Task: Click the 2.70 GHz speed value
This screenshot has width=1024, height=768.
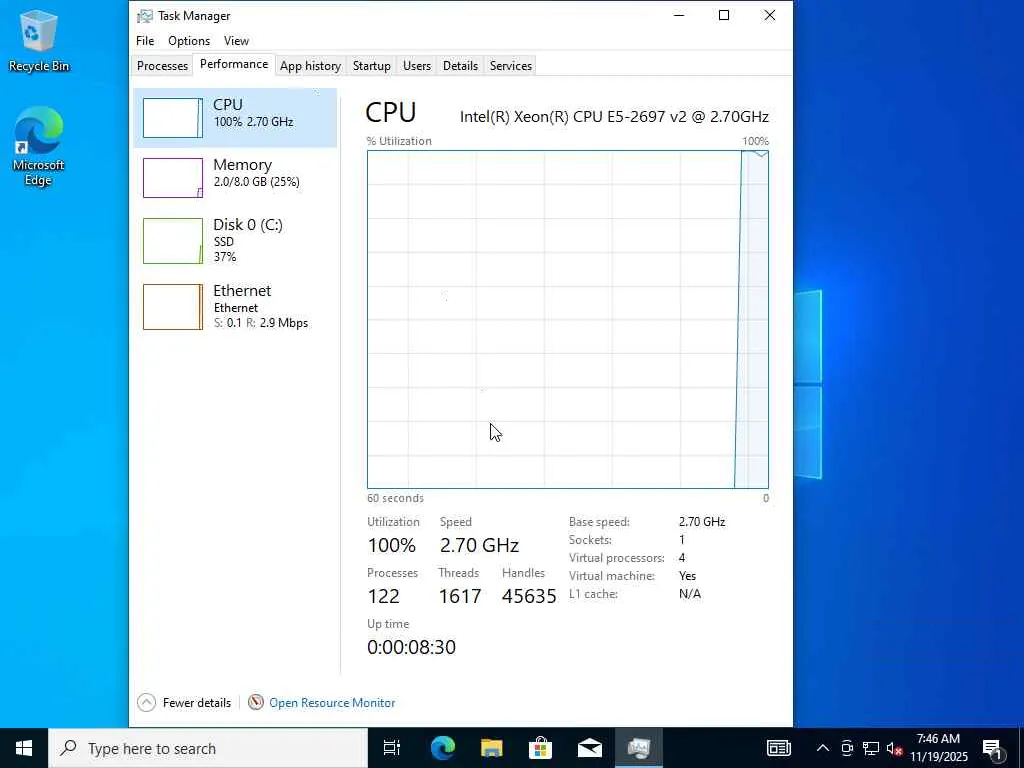Action: click(x=479, y=545)
